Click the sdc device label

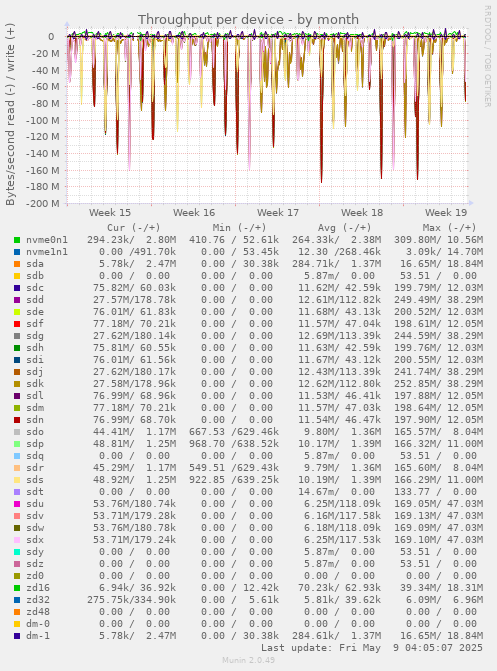[x=35, y=288]
